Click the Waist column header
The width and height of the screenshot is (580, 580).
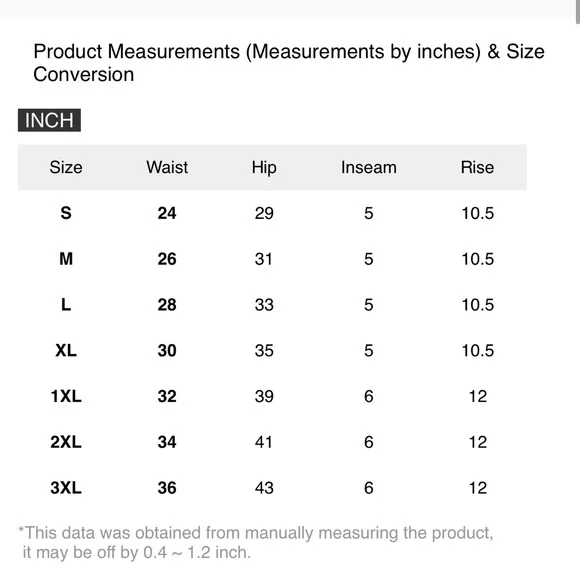[x=167, y=167]
